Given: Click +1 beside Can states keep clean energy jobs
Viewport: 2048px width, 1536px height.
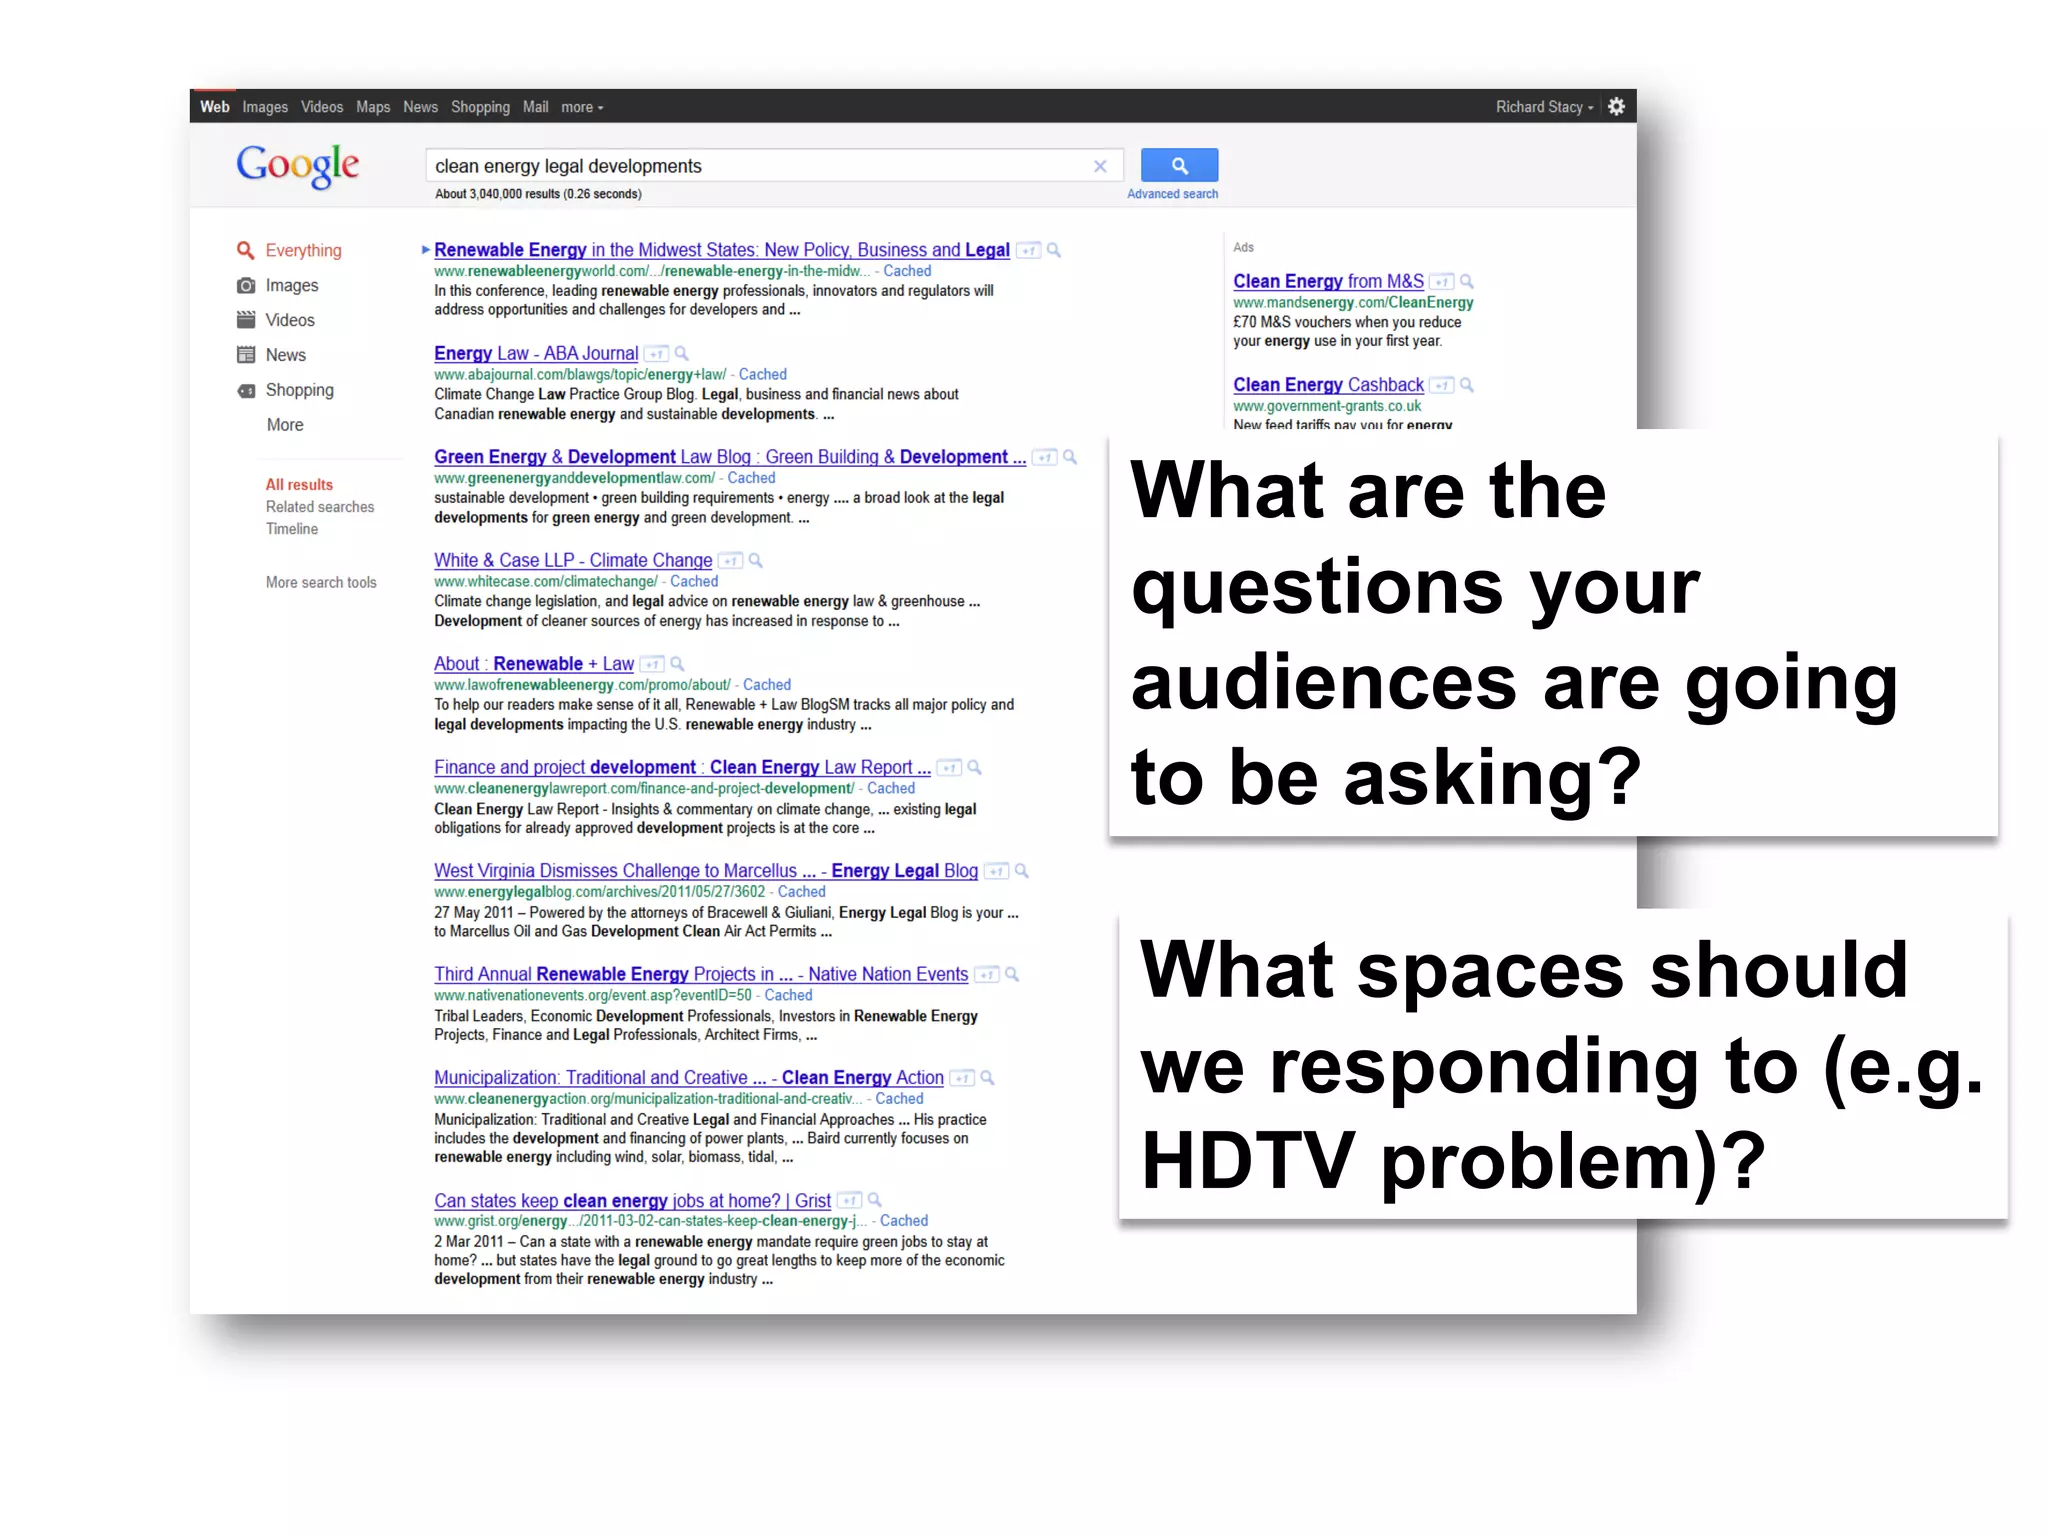Looking at the screenshot, I should point(849,1201).
